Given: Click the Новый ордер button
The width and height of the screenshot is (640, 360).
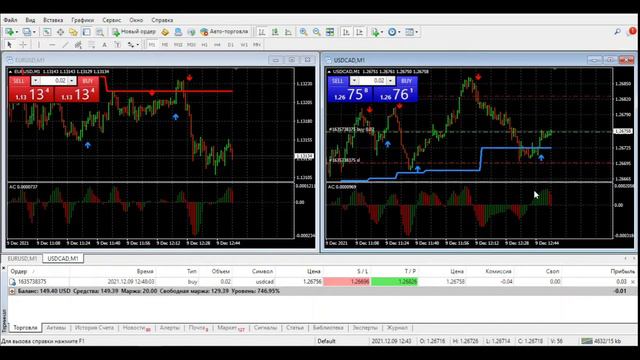Looking at the screenshot, I should [134, 32].
